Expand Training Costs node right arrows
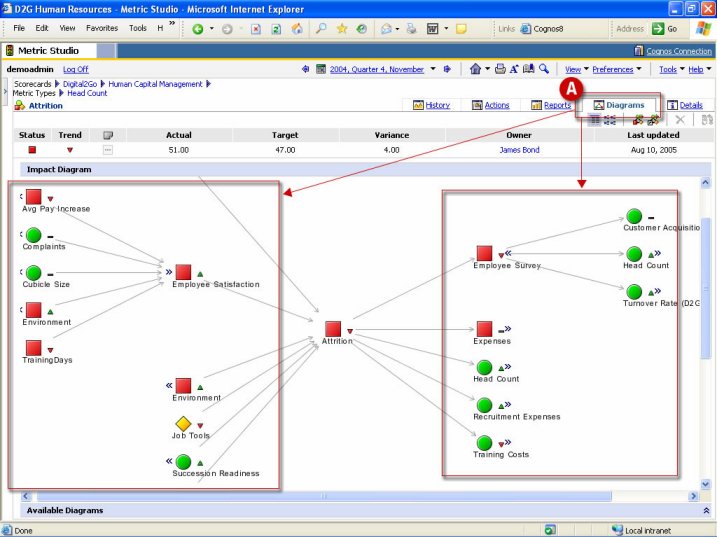This screenshot has height=537, width=717. tap(508, 442)
